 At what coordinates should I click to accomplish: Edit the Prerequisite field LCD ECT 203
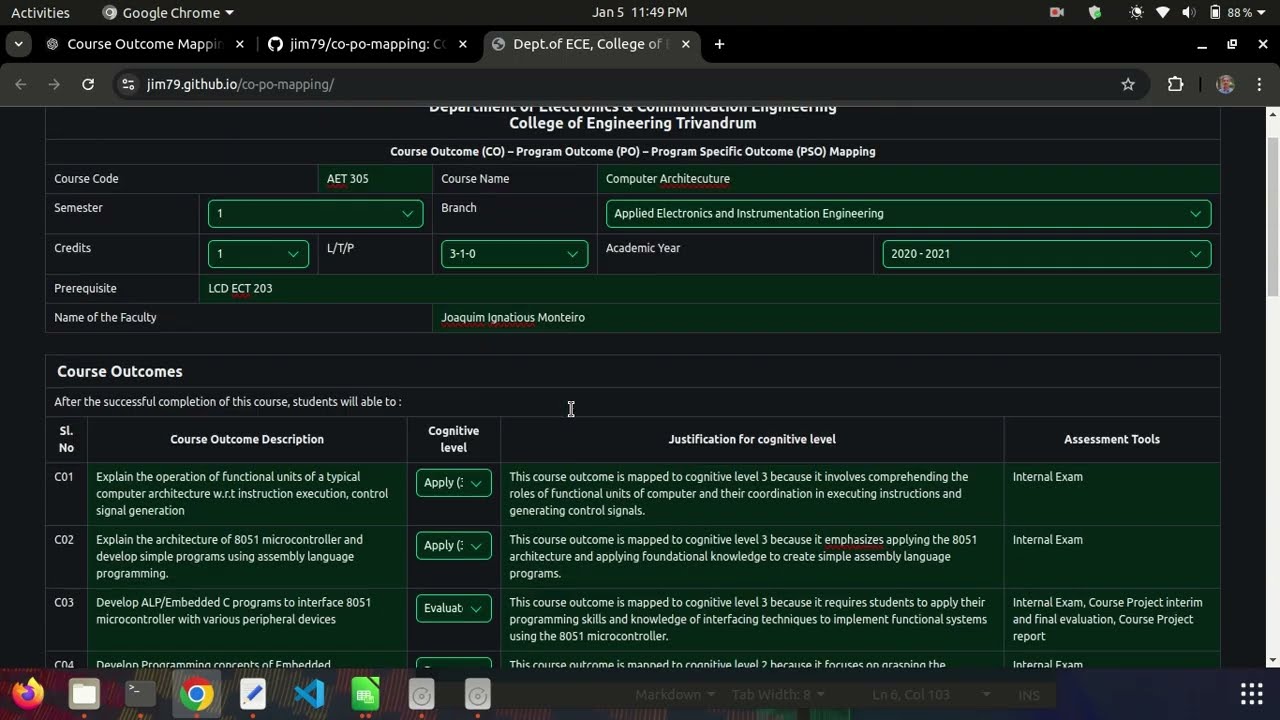[x=709, y=288]
